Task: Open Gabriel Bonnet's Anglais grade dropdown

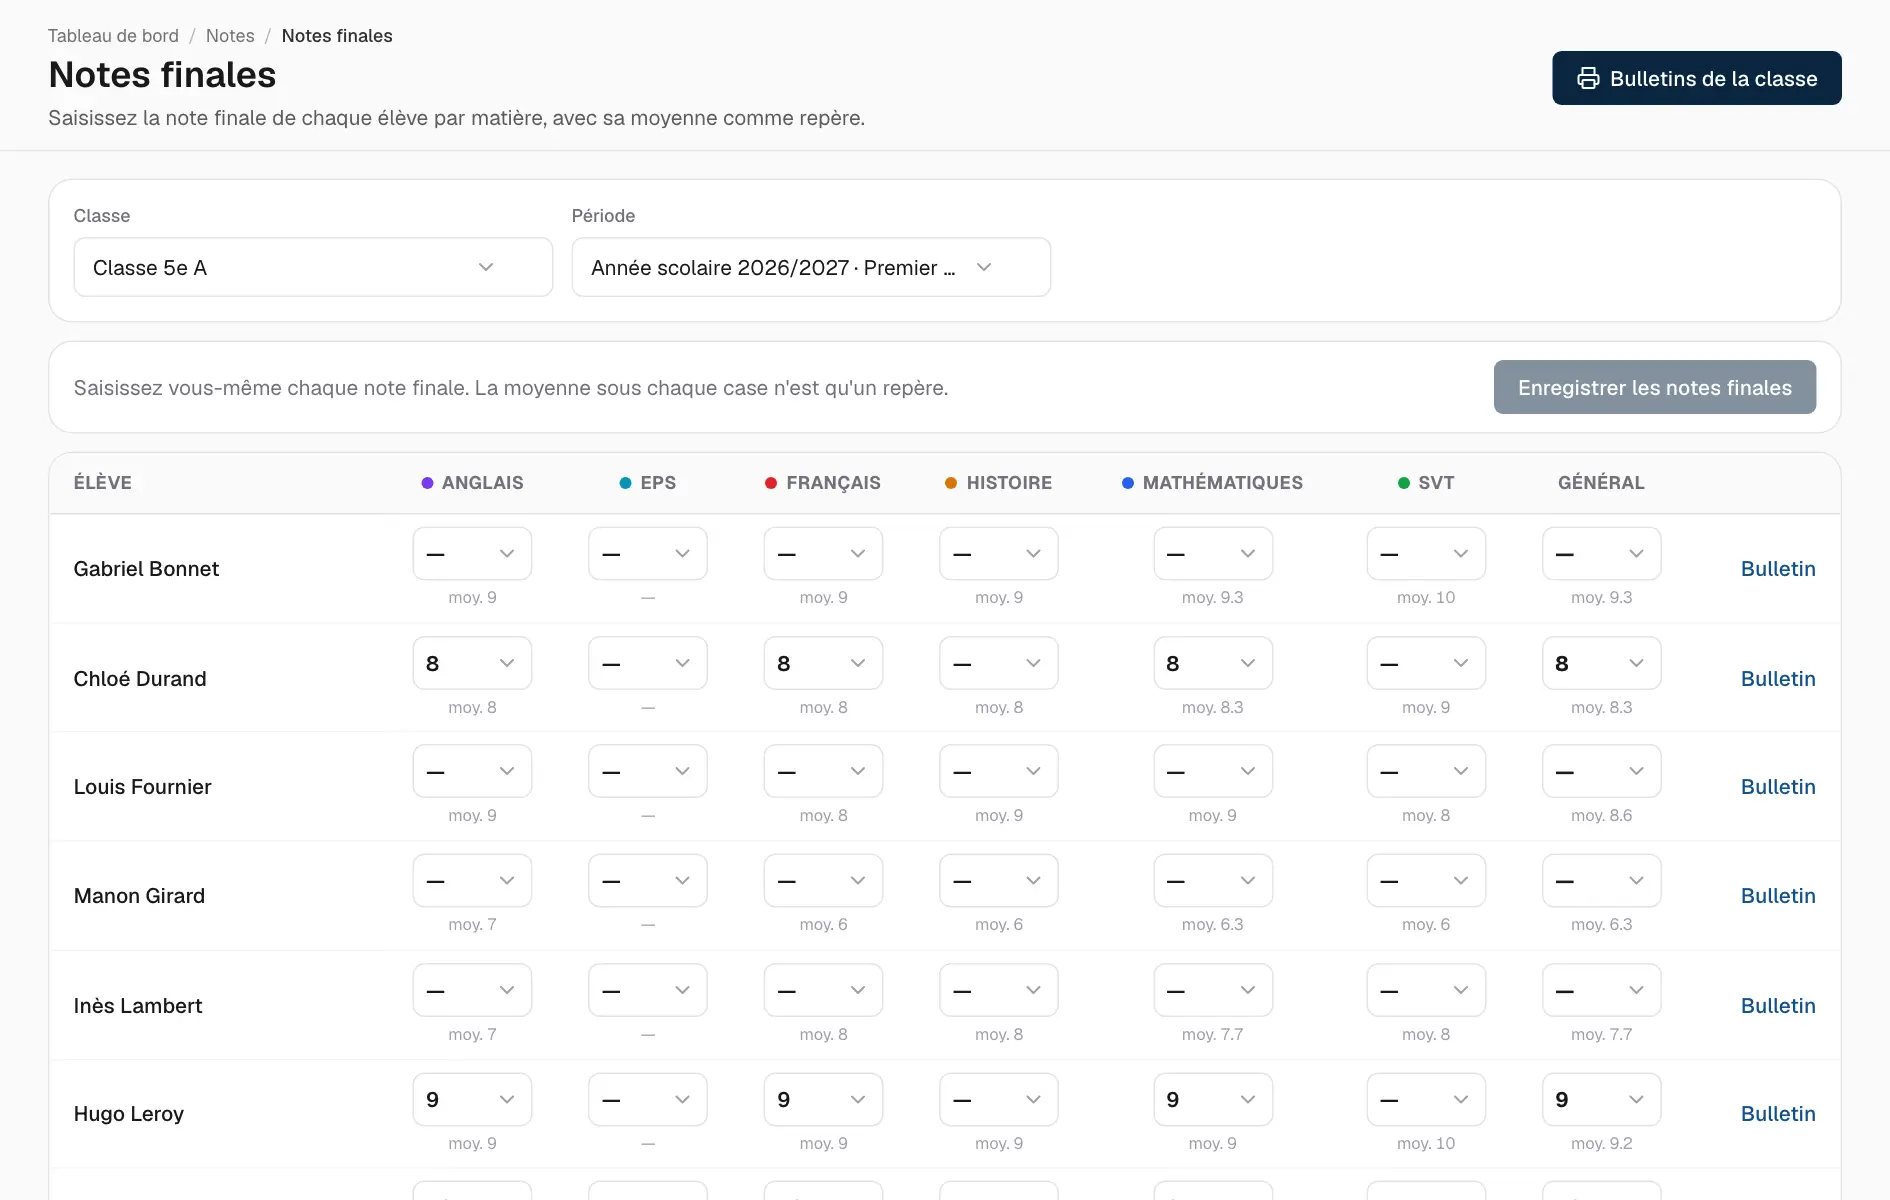Action: (472, 553)
